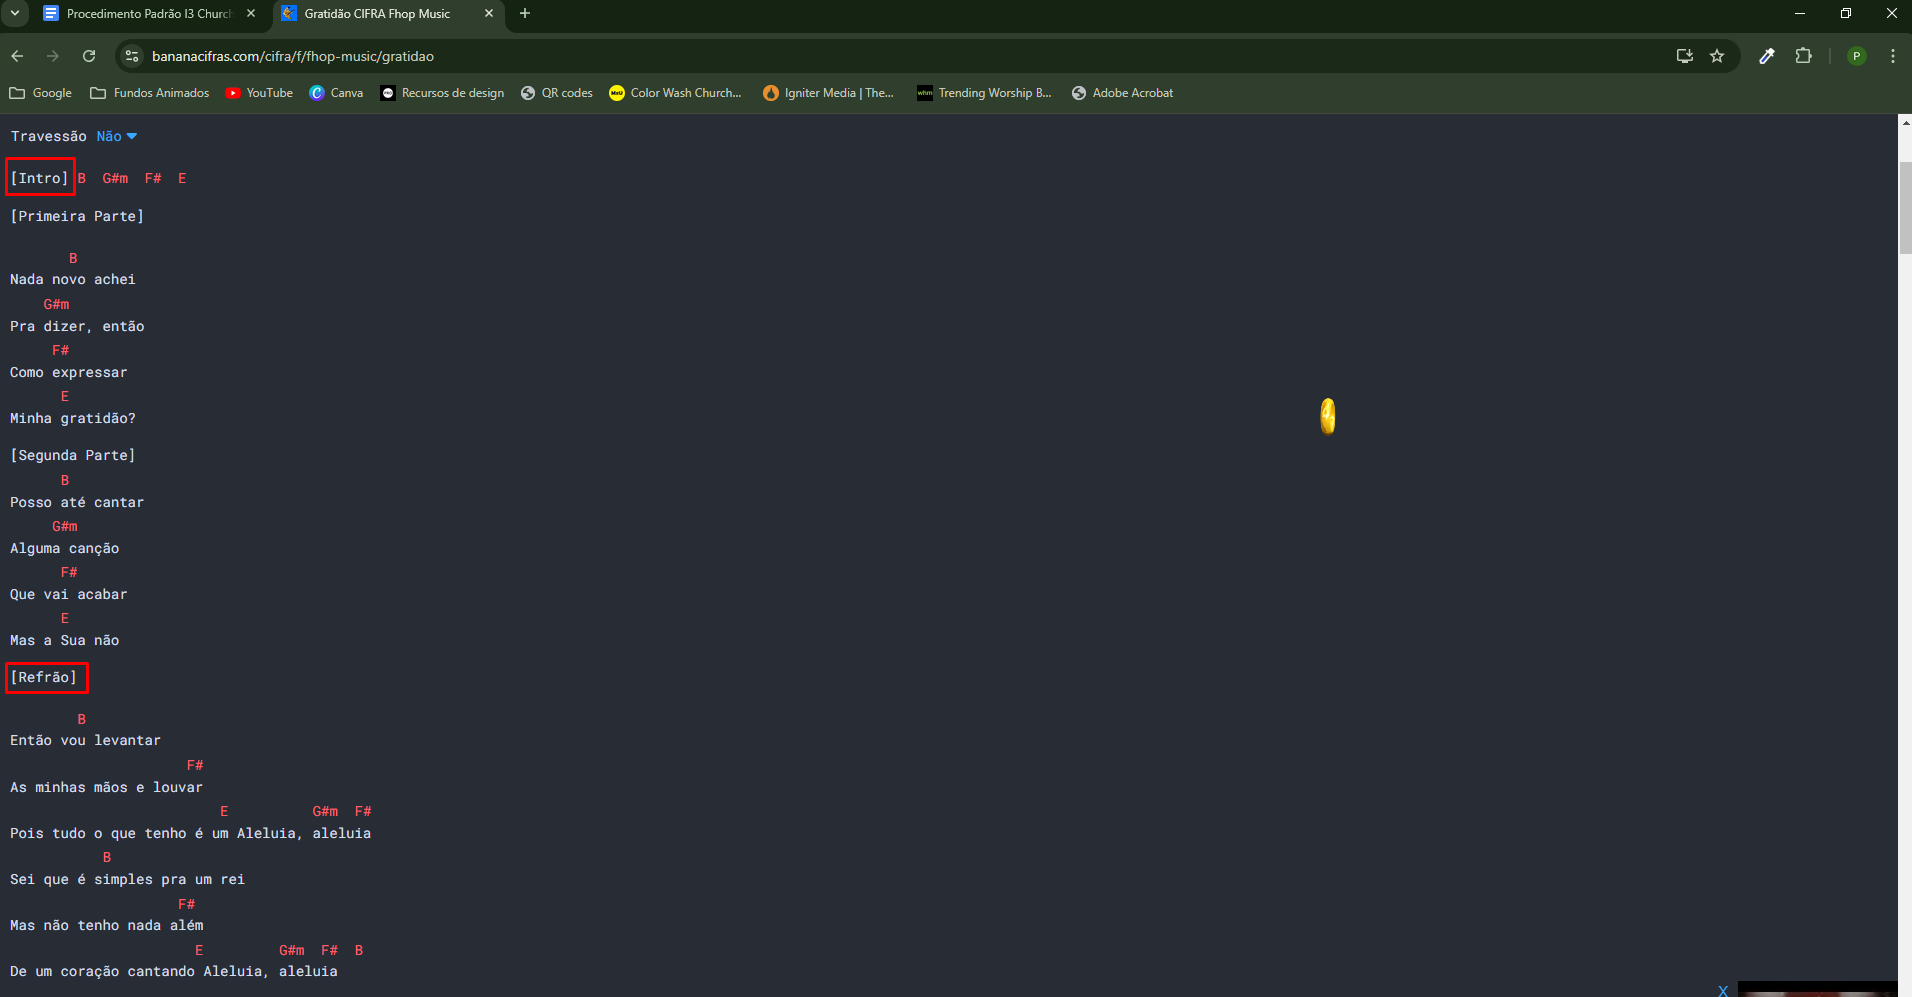Viewport: 1912px width, 997px height.
Task: Open the Chrome three-dot menu
Action: 1893,56
